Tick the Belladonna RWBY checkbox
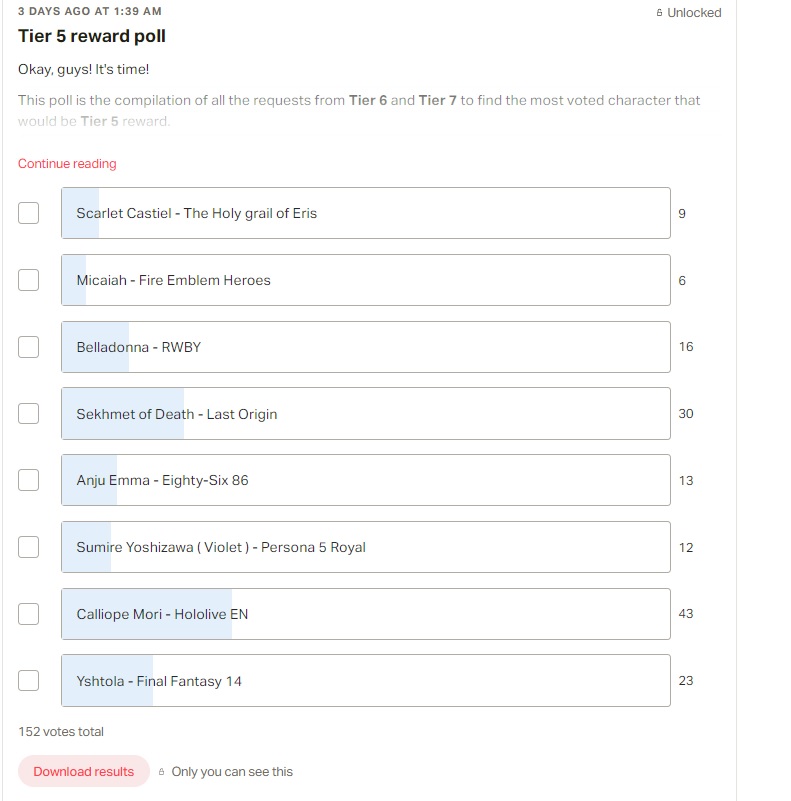The width and height of the screenshot is (791, 801). pos(29,347)
